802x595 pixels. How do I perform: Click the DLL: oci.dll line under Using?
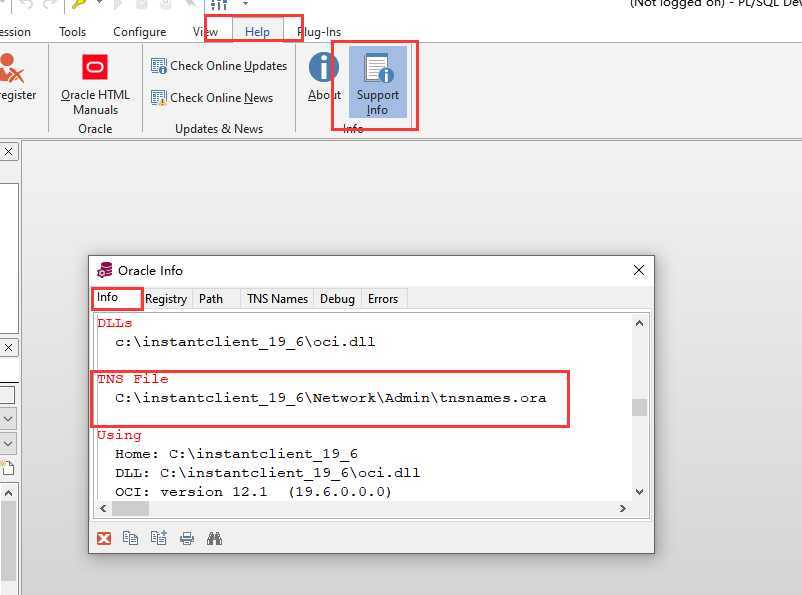[x=268, y=473]
